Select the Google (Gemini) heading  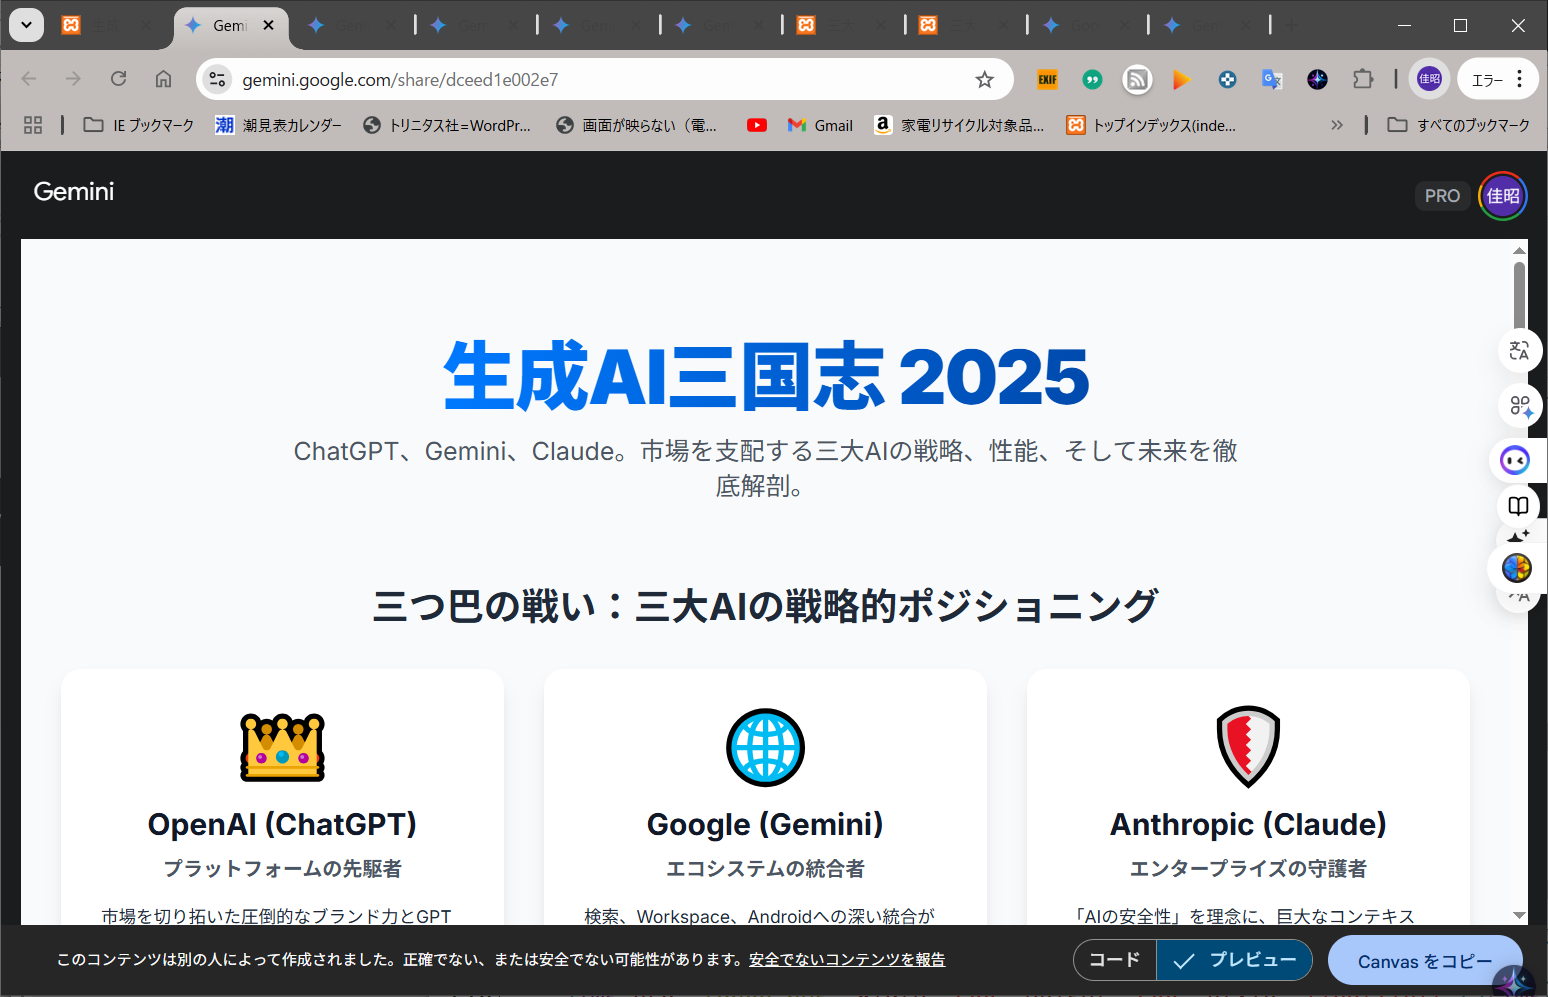point(765,824)
